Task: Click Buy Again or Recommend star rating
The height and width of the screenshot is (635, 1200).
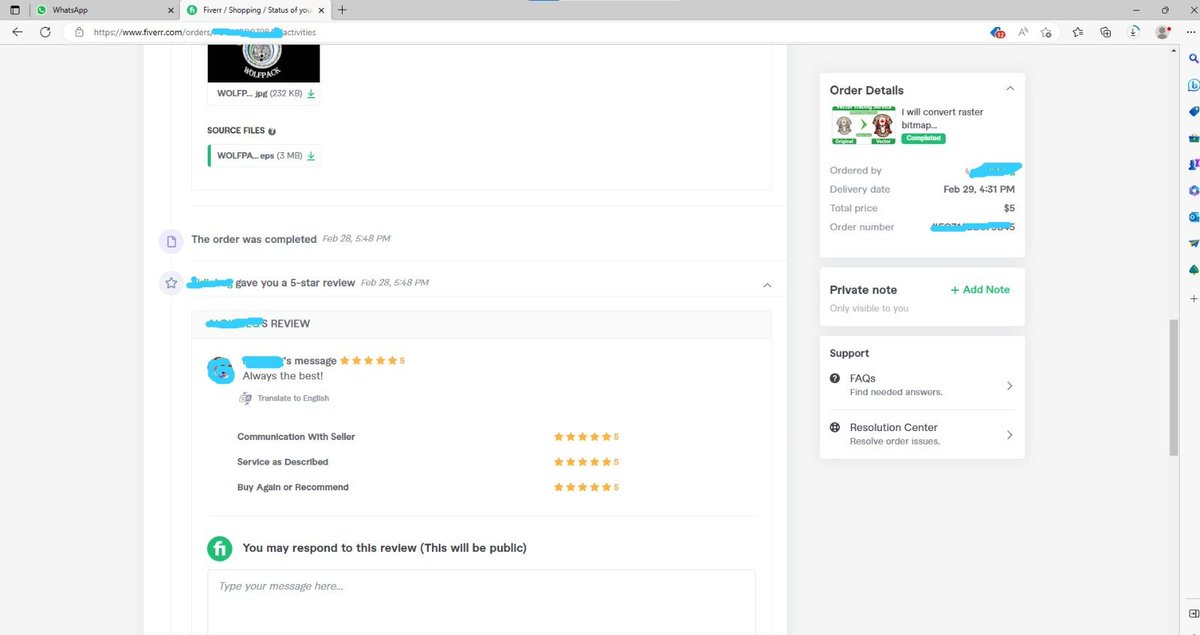Action: 587,487
